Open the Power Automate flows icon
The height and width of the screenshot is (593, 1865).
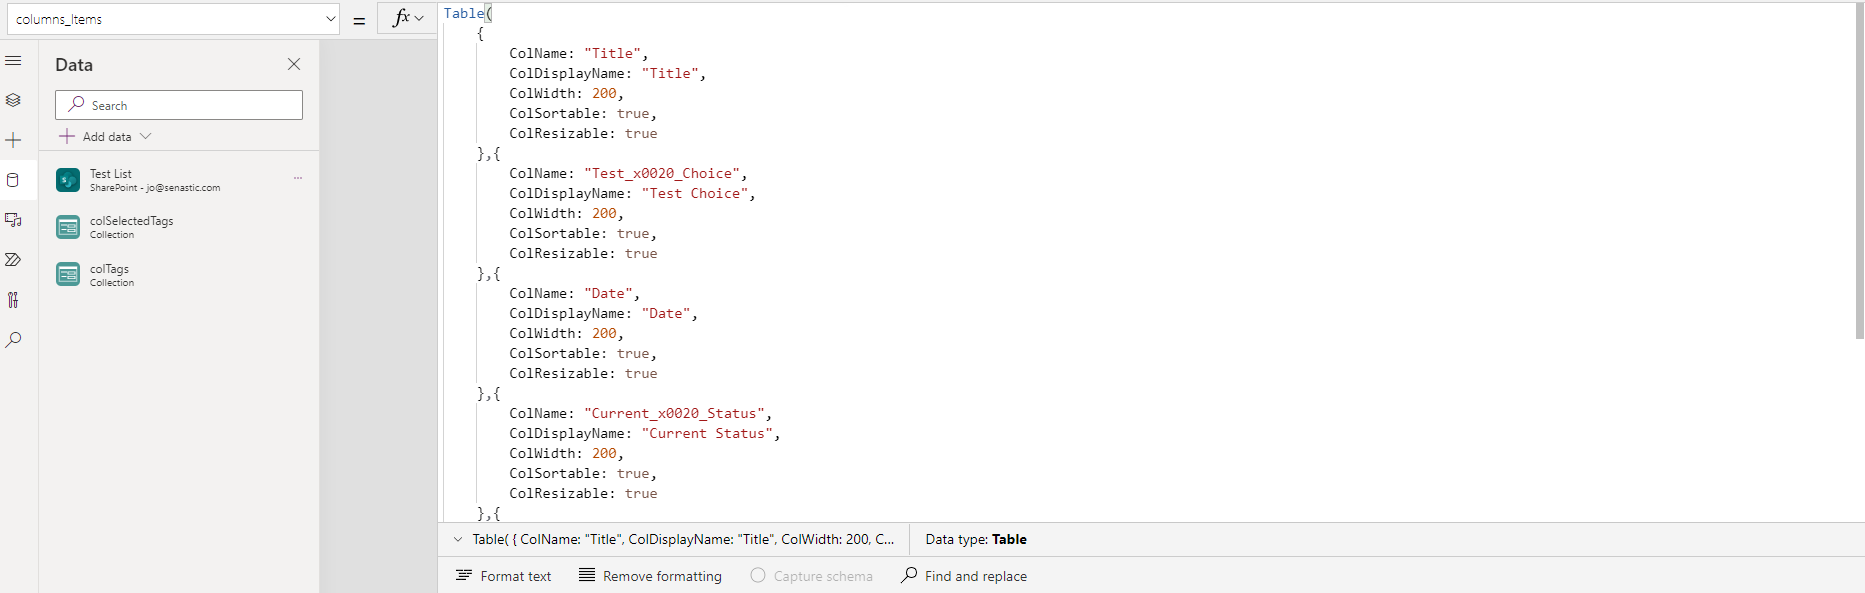[x=13, y=260]
